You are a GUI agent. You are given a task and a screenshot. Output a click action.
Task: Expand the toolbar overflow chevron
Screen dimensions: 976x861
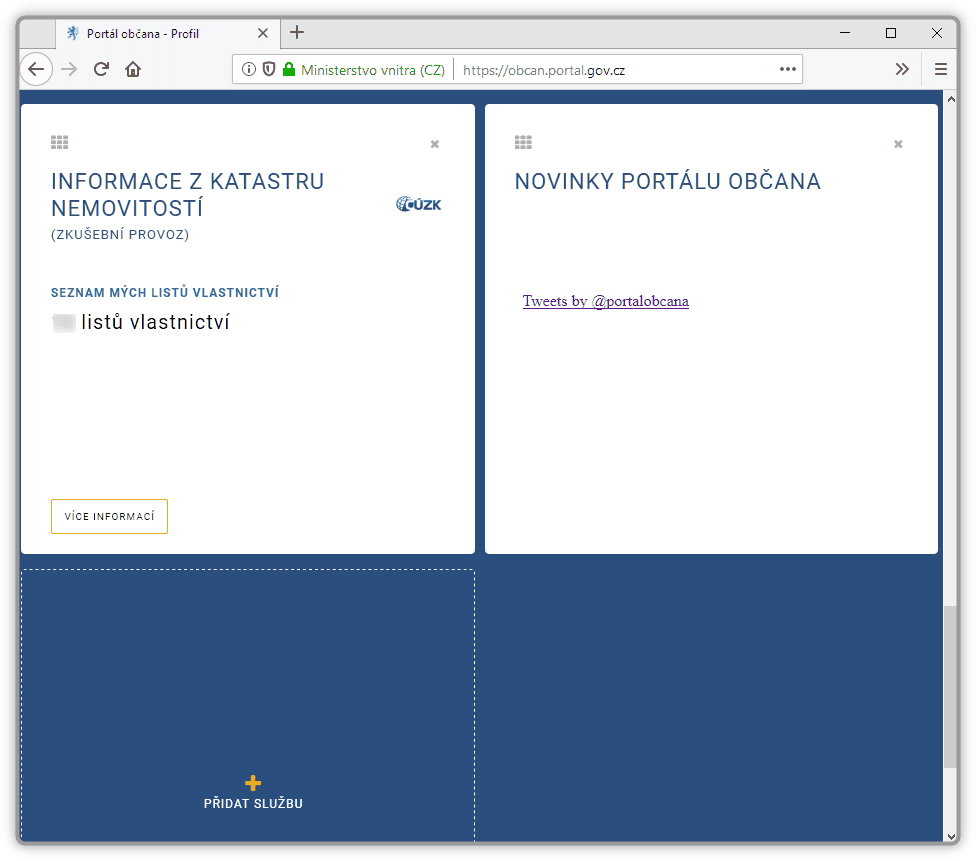(902, 70)
